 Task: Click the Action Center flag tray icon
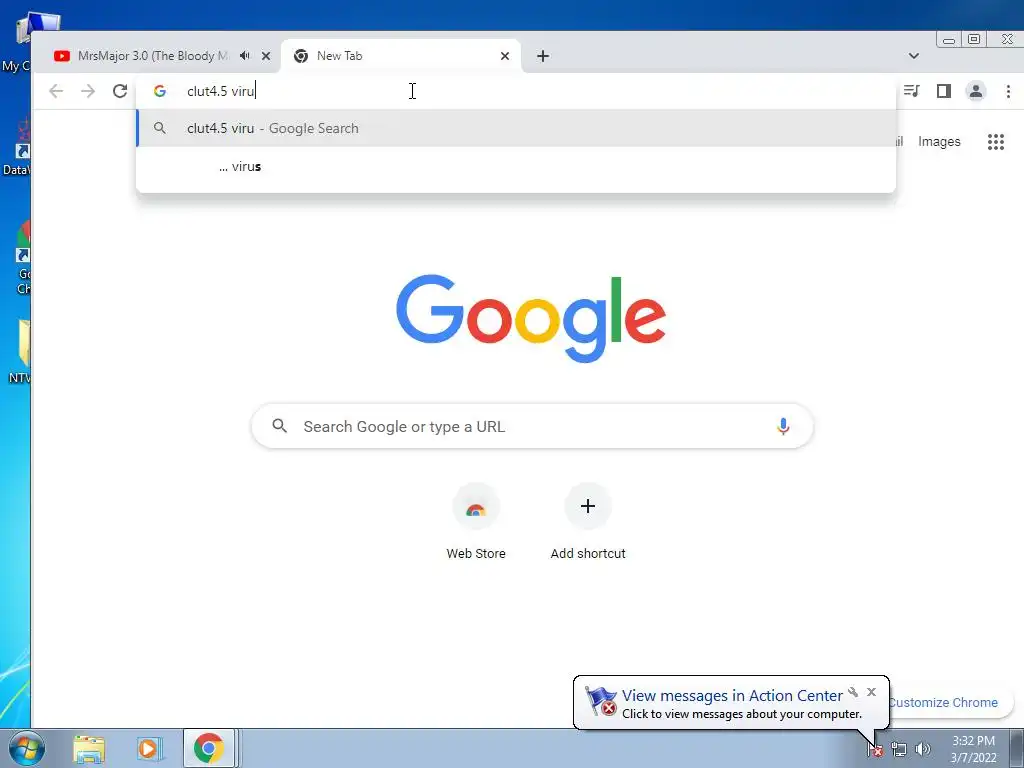point(875,750)
